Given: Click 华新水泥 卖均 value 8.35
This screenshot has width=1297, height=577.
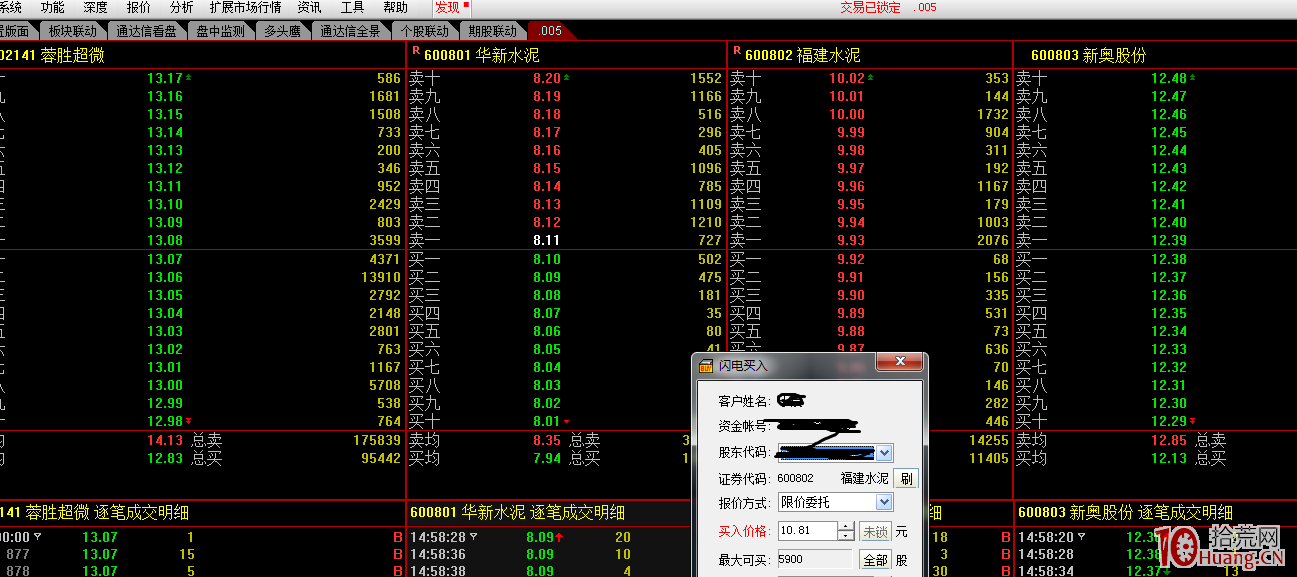Looking at the screenshot, I should coord(547,440).
